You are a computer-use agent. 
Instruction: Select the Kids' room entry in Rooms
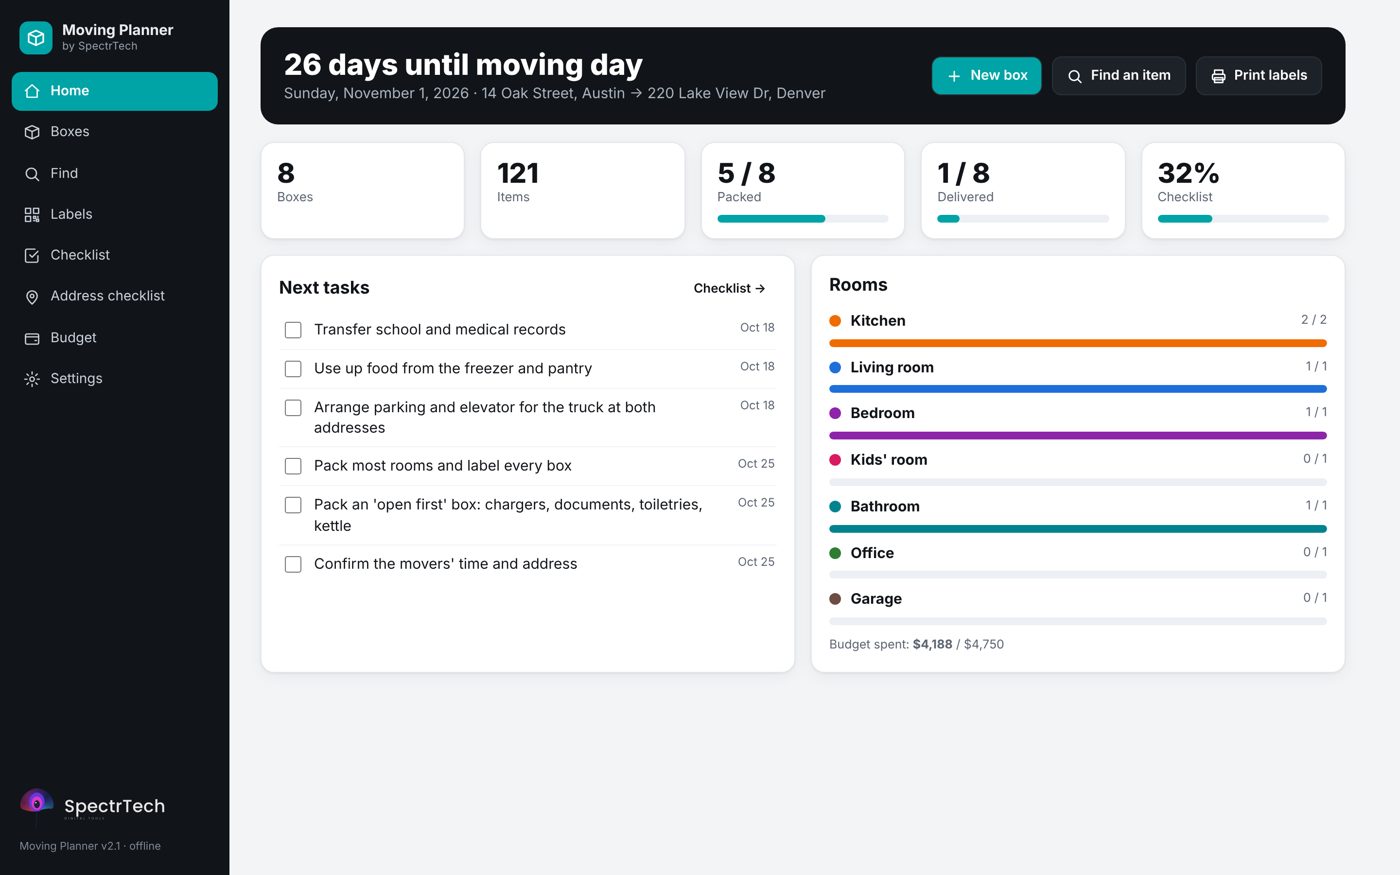click(x=1078, y=468)
